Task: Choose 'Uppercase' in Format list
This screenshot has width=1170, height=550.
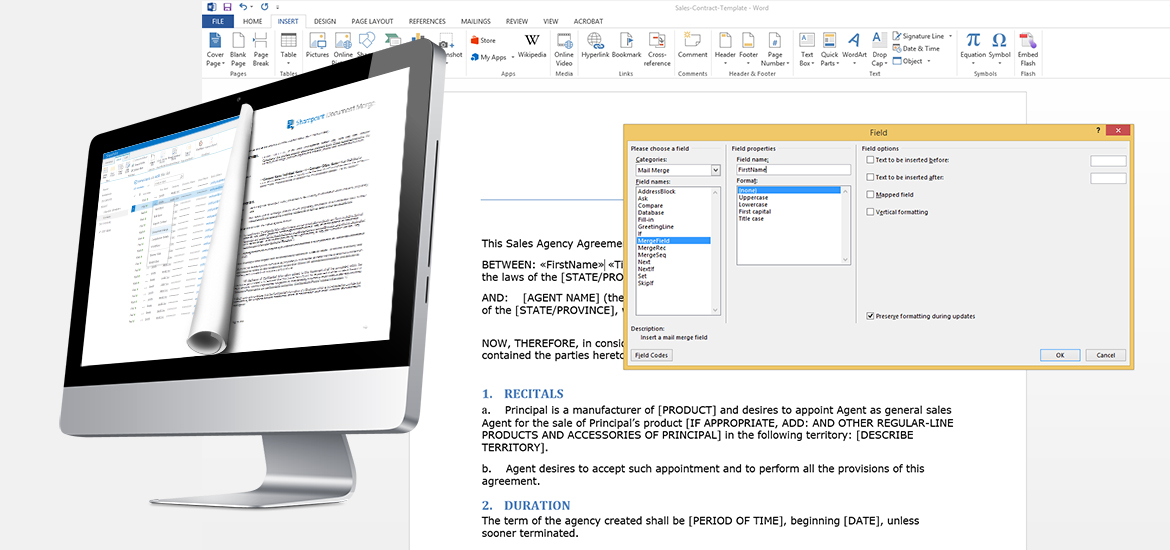Action: [x=753, y=198]
